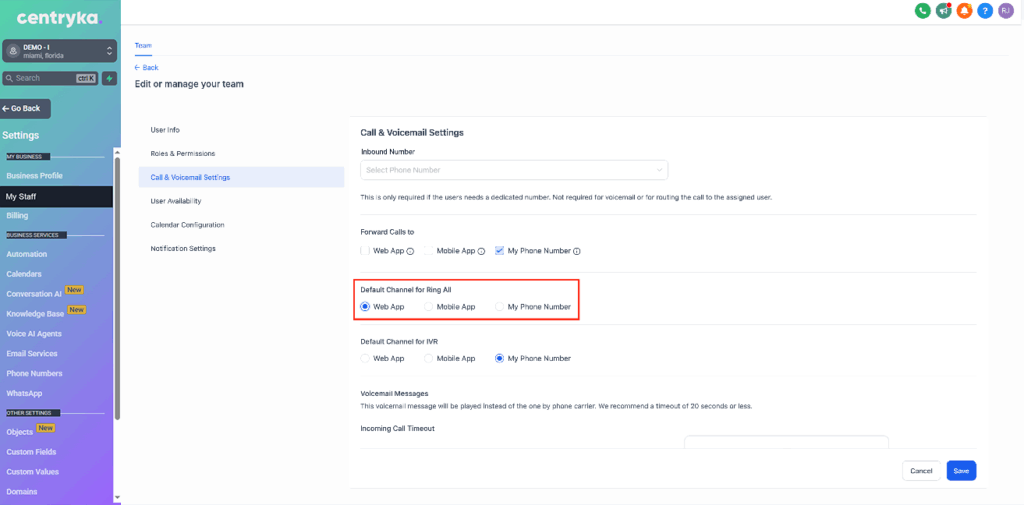Click the megaphone announcements icon
Image resolution: width=1024 pixels, height=505 pixels.
point(943,11)
